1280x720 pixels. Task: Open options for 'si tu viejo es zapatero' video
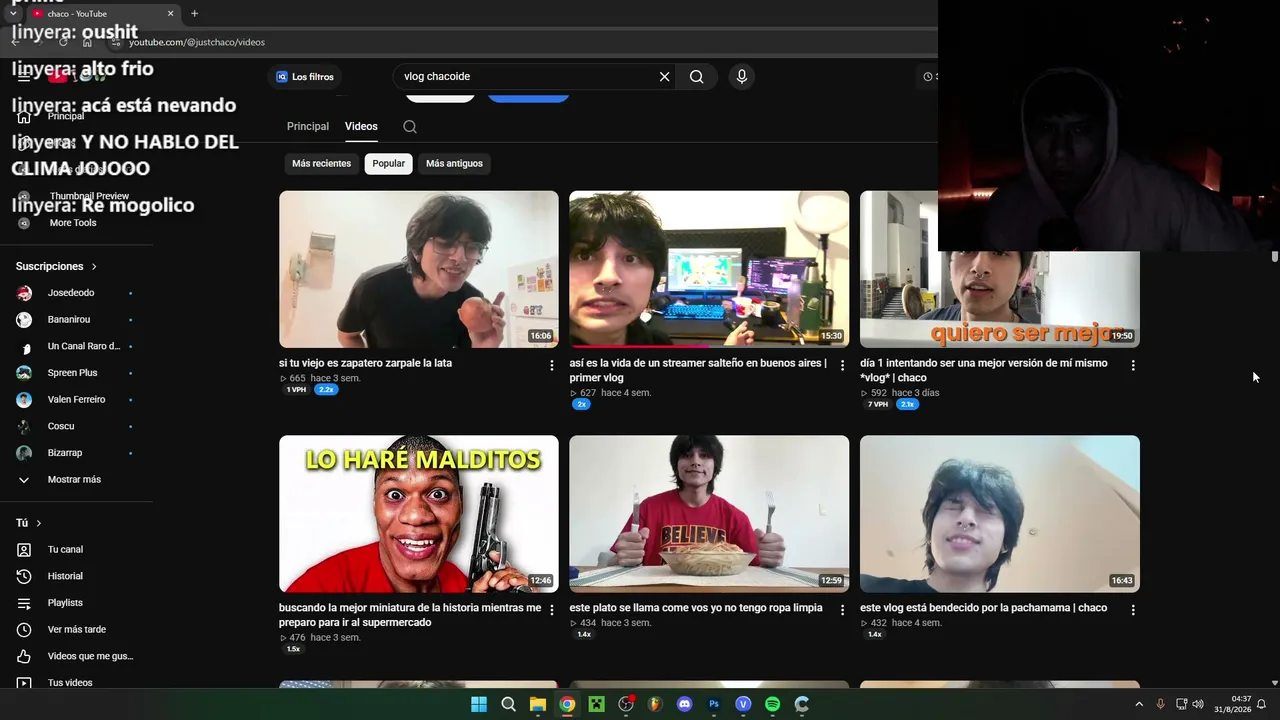[551, 366]
